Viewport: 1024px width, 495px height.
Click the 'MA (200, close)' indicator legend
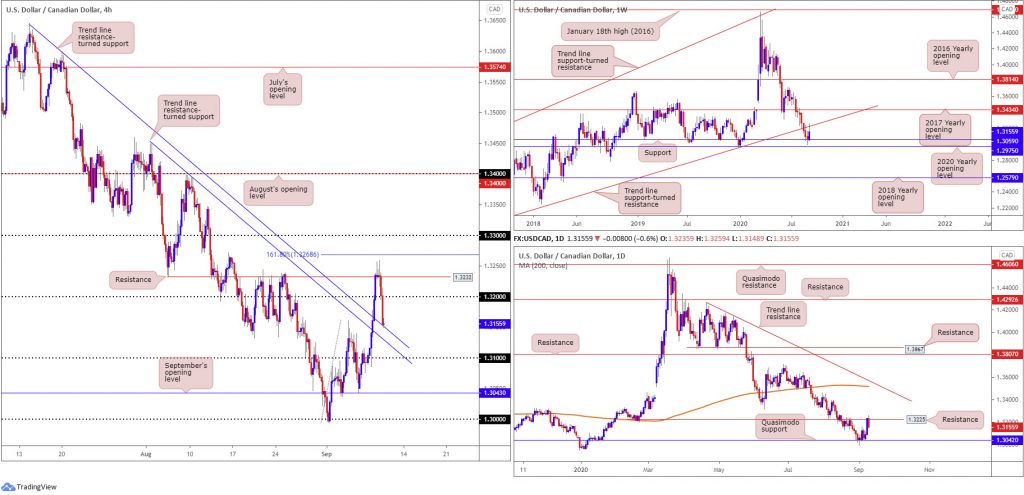point(543,266)
